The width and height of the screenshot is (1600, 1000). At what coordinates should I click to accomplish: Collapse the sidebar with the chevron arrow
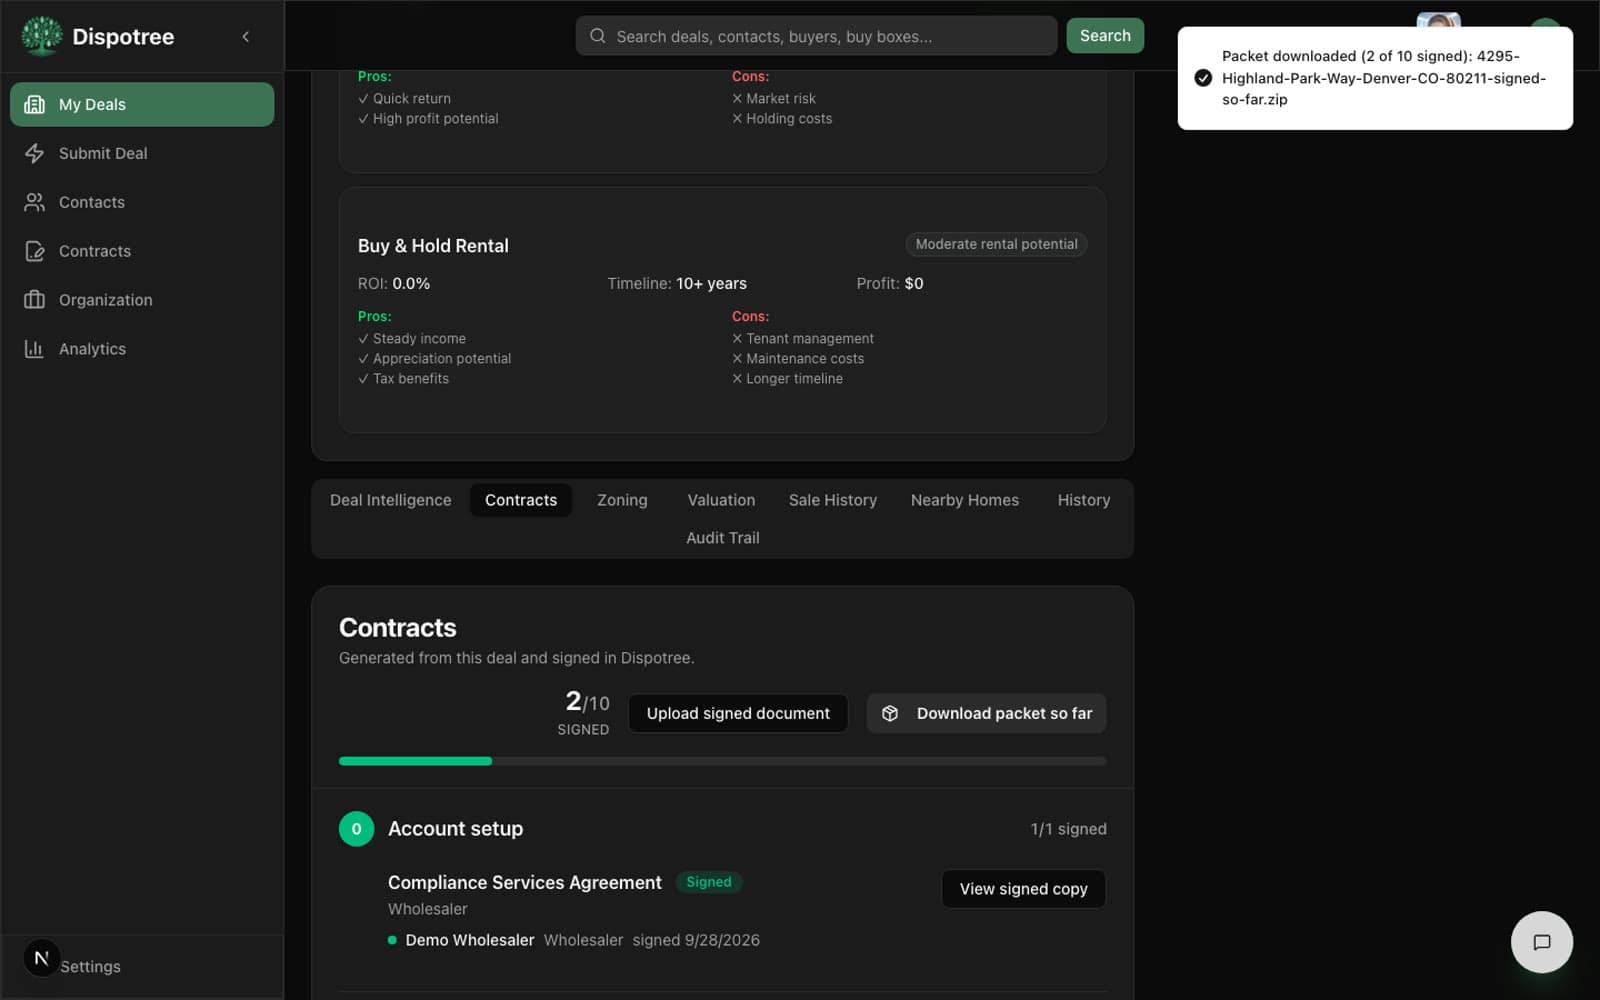click(x=246, y=37)
